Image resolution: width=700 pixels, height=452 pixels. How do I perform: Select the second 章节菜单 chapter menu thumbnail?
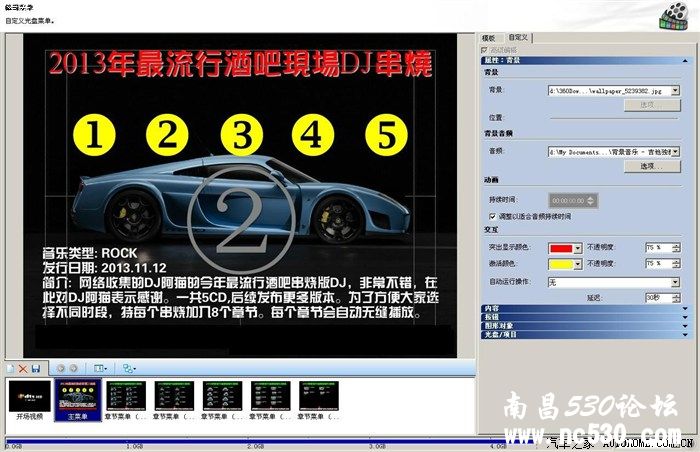point(174,400)
